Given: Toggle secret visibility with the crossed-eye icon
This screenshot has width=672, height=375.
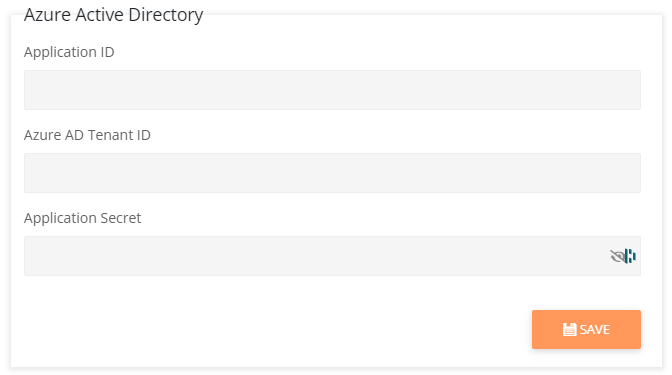Looking at the screenshot, I should click(617, 256).
